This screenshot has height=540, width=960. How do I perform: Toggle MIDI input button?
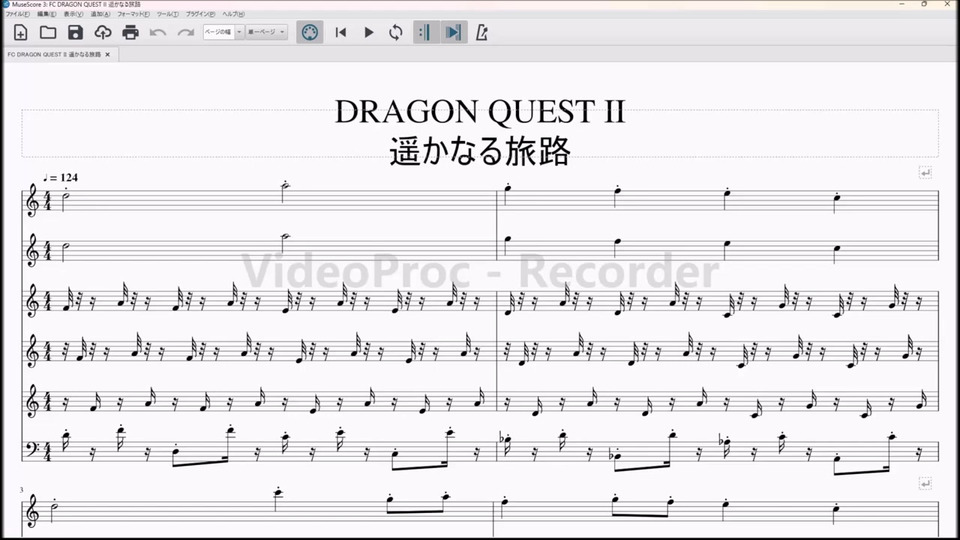(310, 32)
